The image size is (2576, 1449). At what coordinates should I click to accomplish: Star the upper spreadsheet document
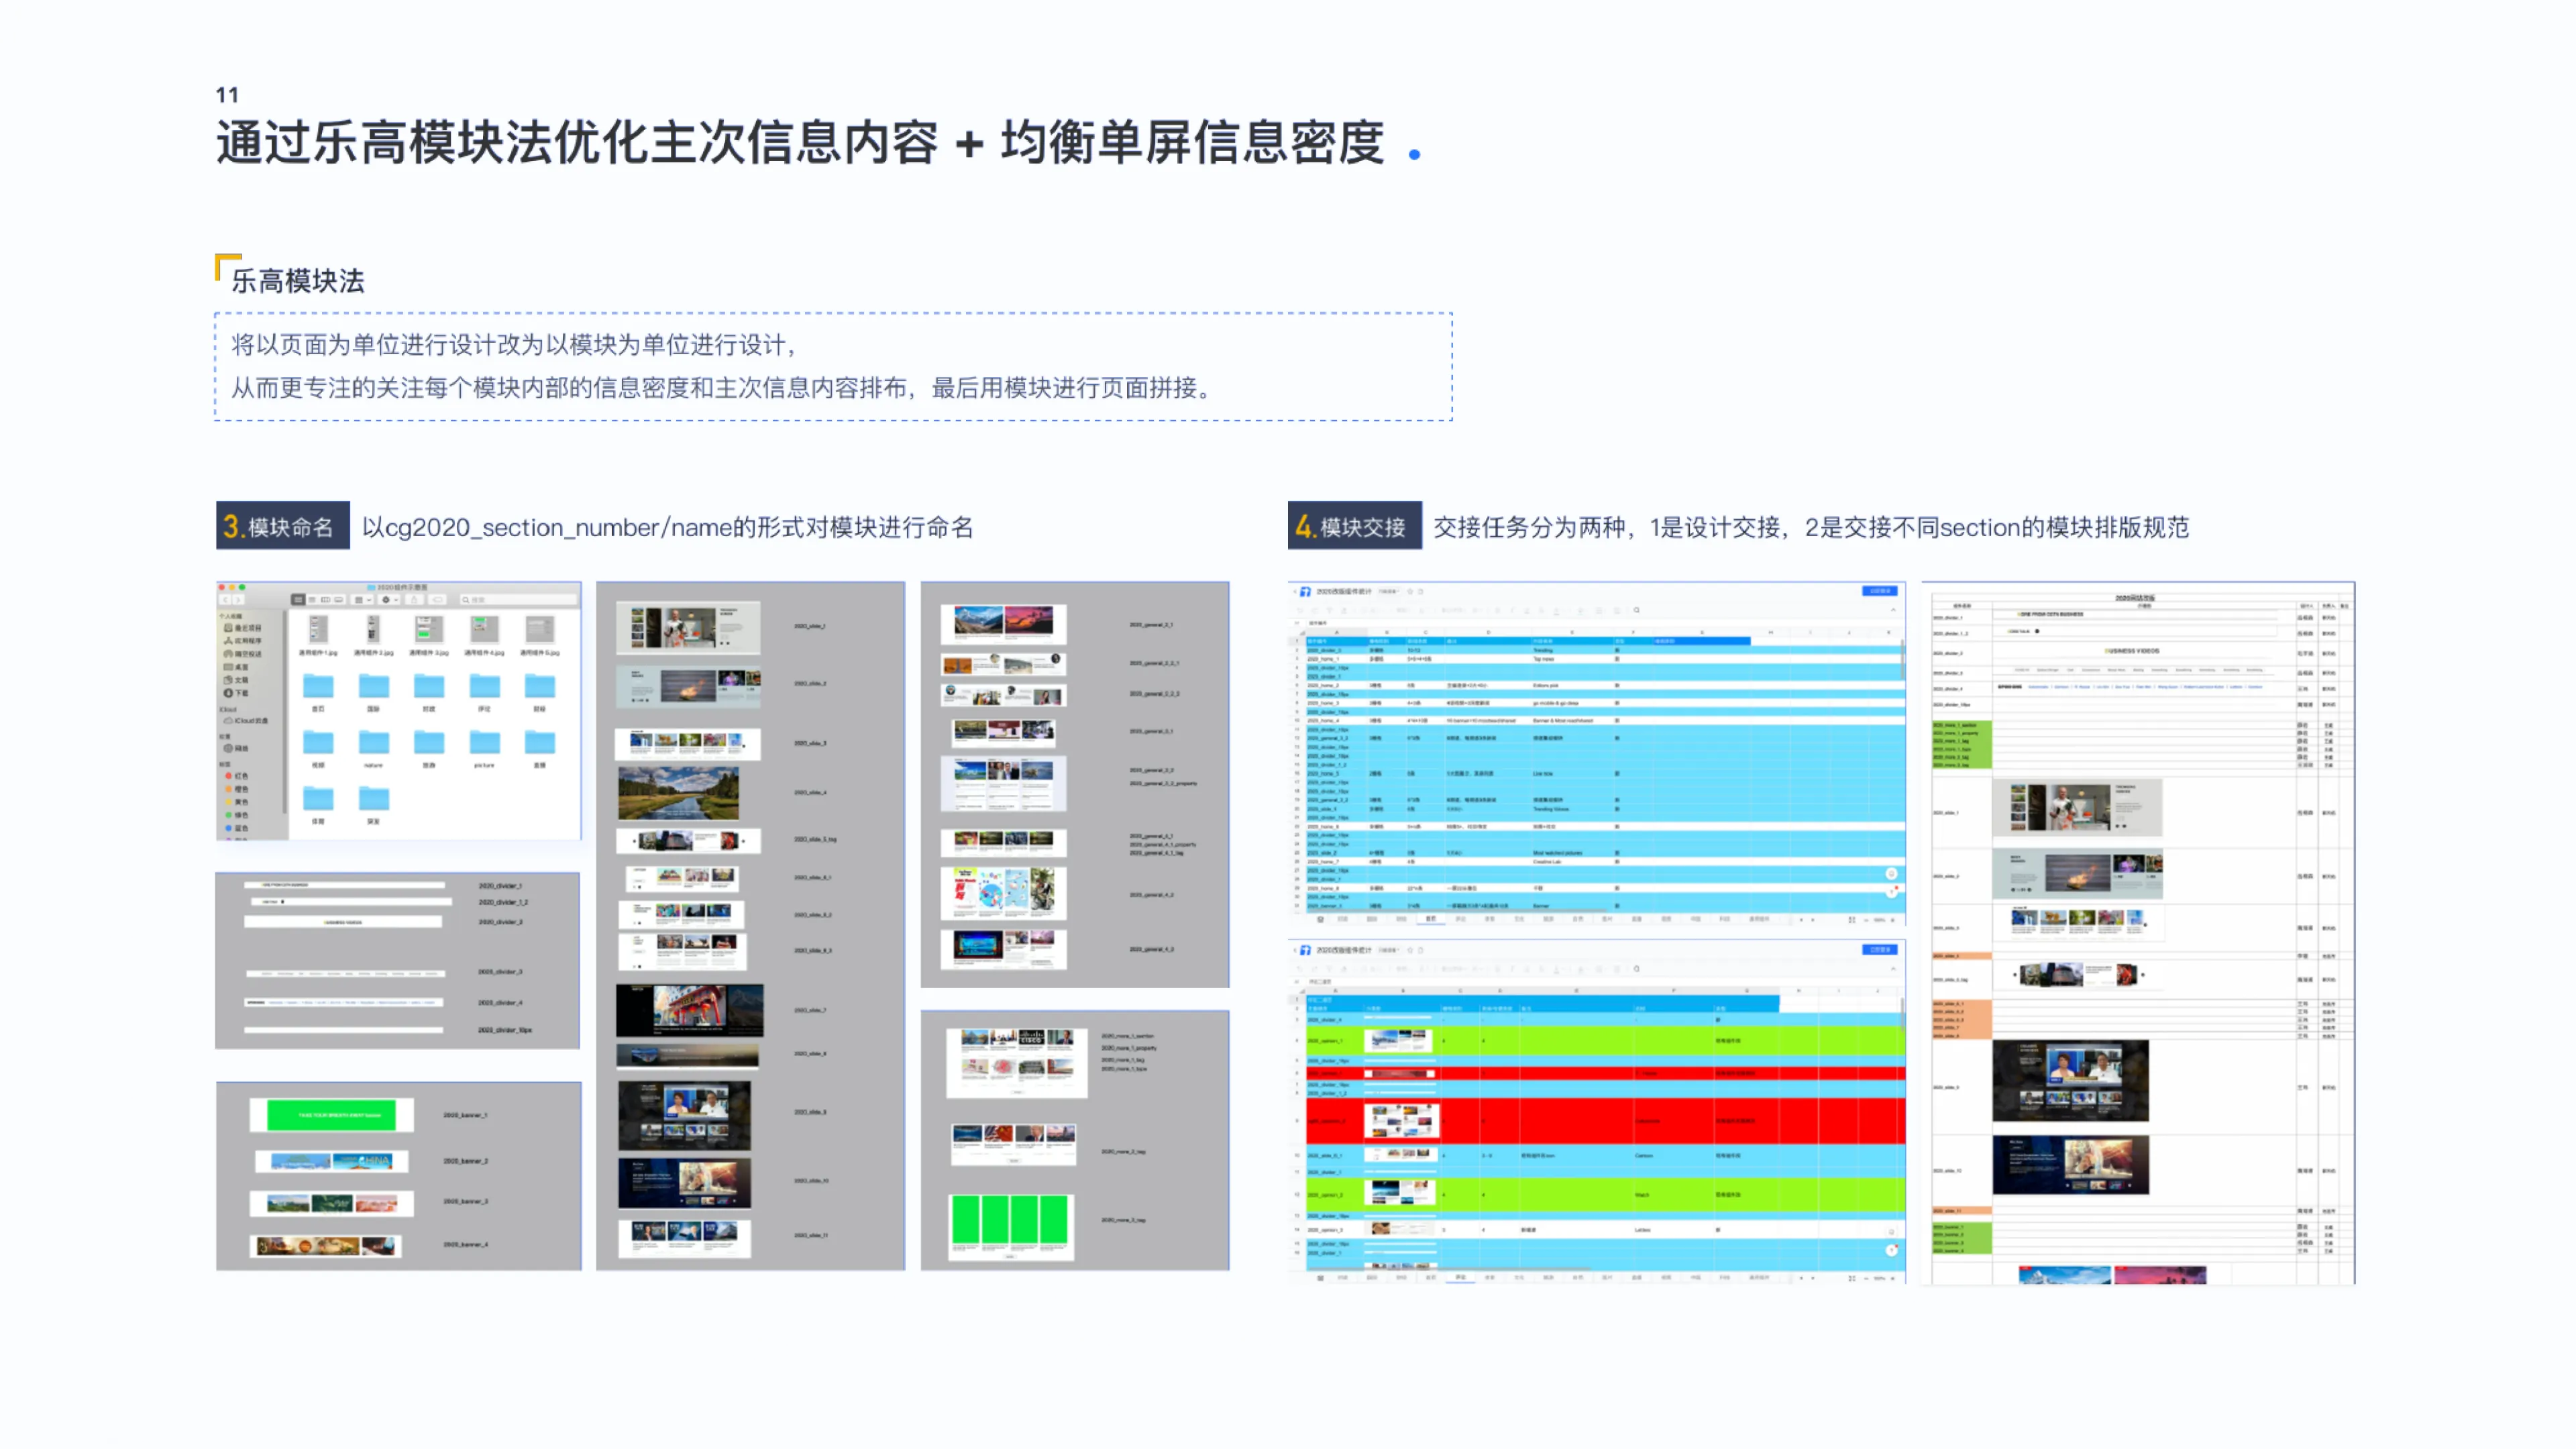(1410, 592)
